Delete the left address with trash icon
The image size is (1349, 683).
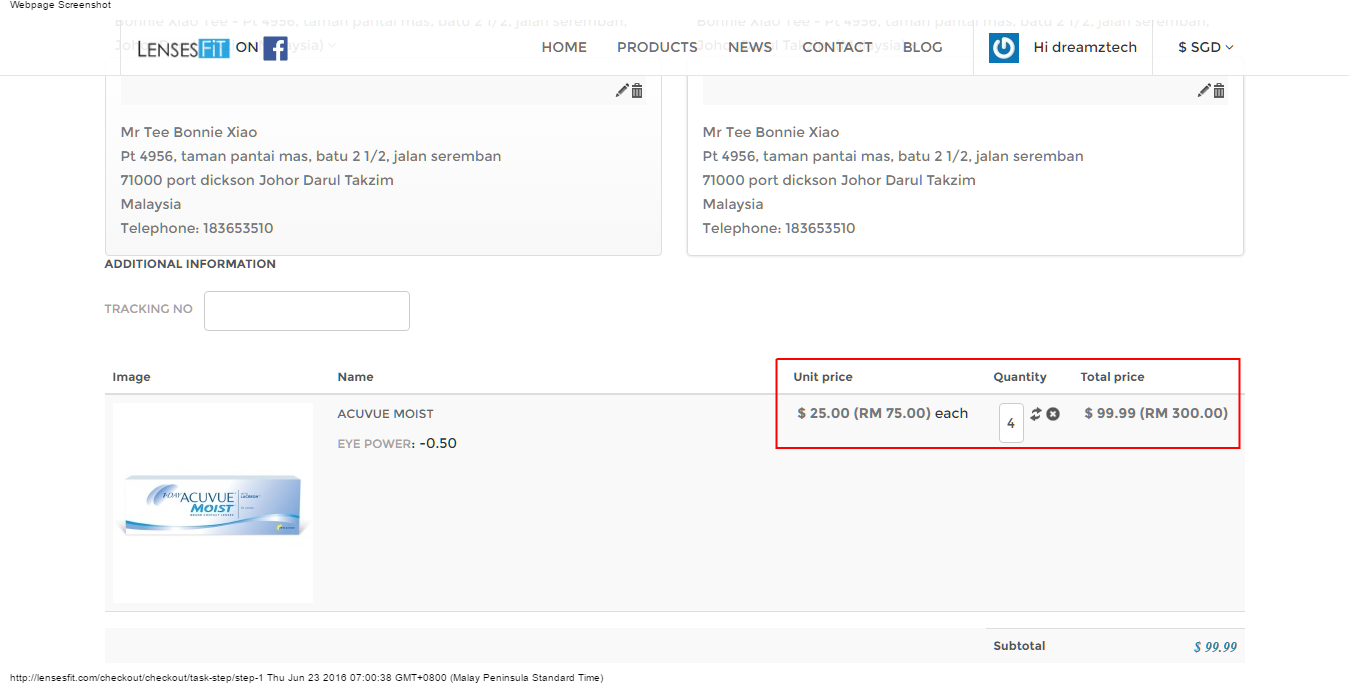(637, 91)
